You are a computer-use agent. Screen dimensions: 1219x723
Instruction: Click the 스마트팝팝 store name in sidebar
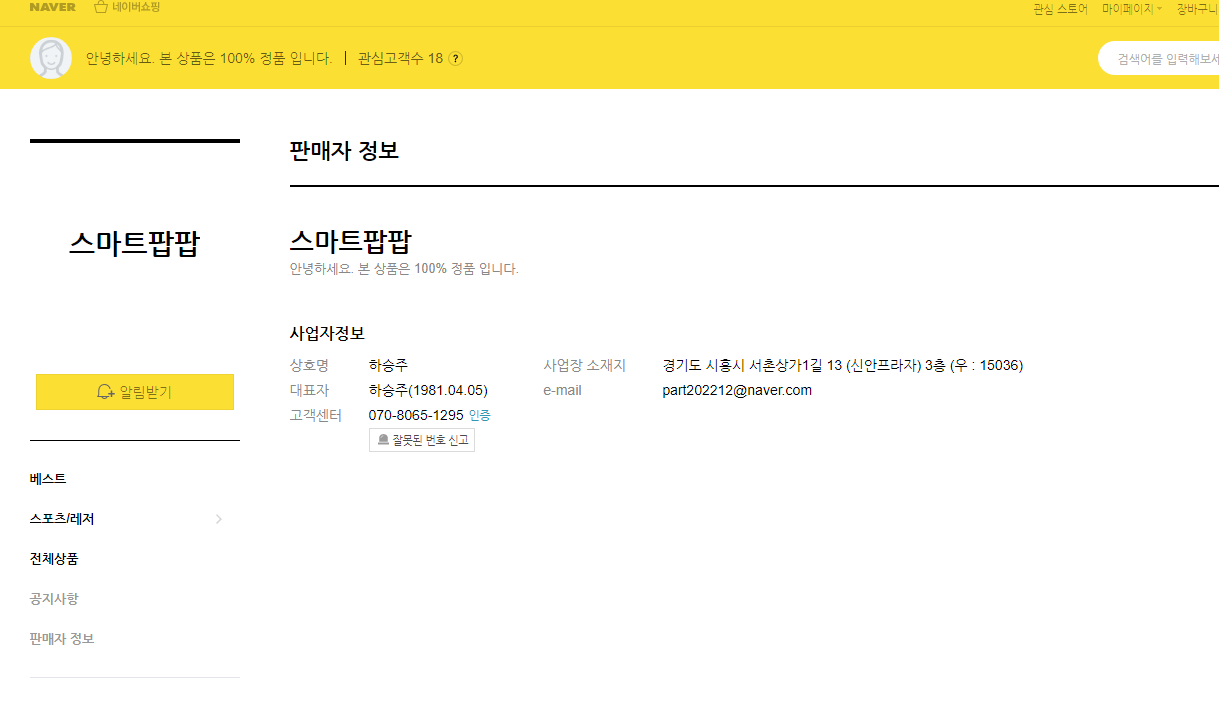tap(134, 244)
